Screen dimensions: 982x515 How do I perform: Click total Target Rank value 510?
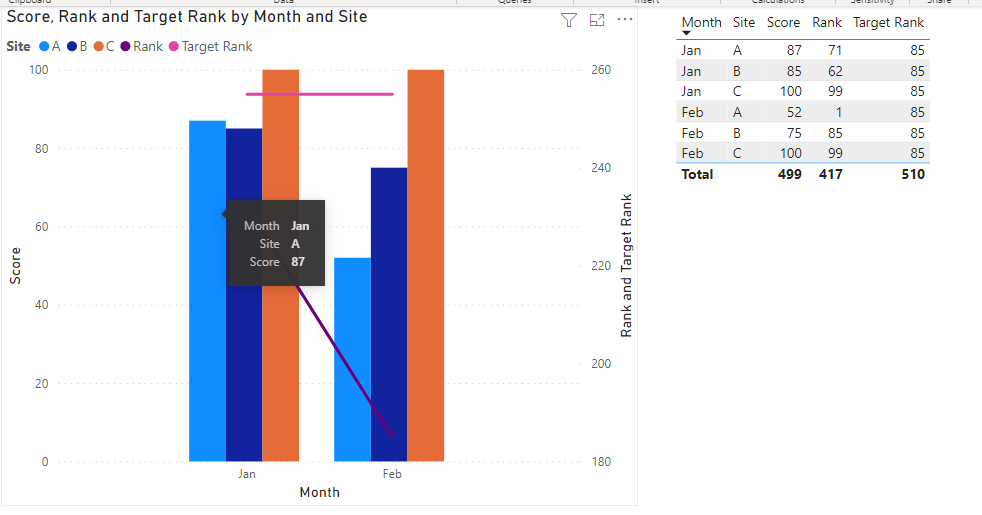[x=913, y=174]
